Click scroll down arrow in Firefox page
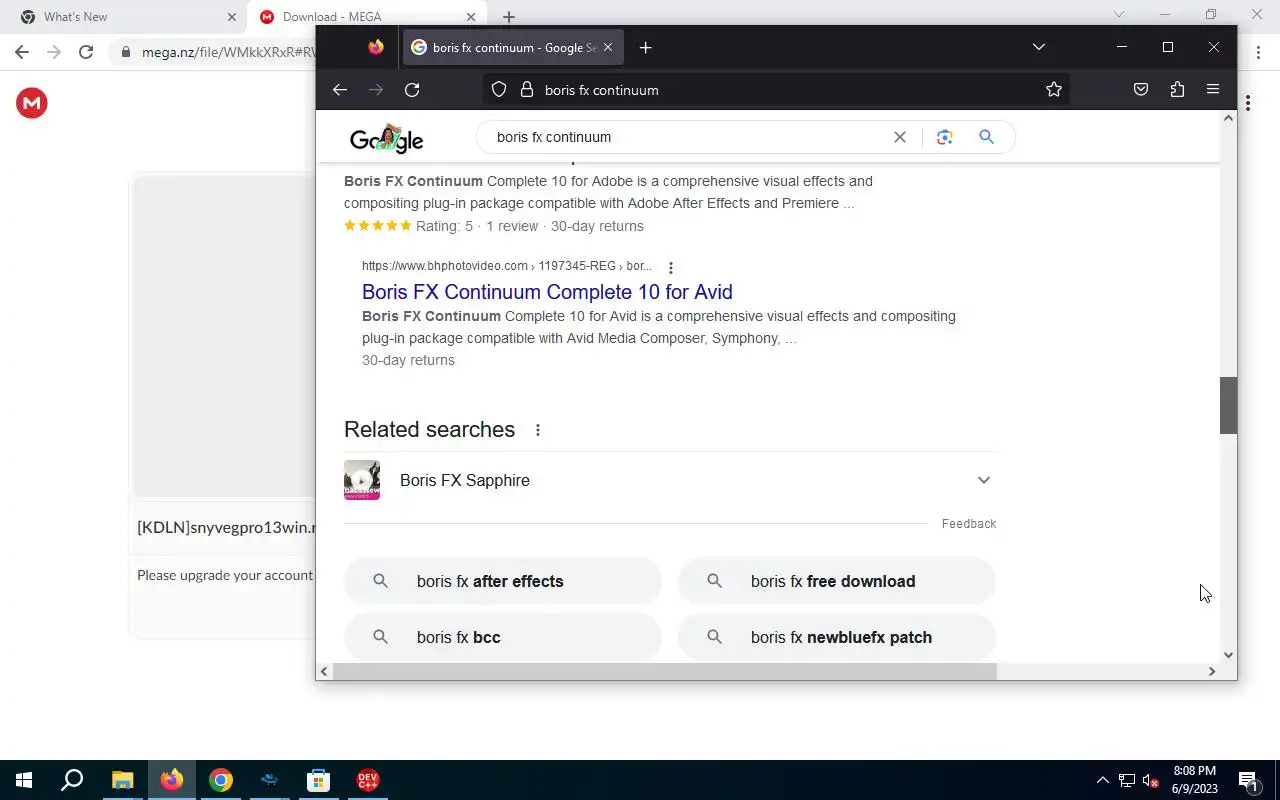This screenshot has width=1280, height=800. click(x=1229, y=655)
